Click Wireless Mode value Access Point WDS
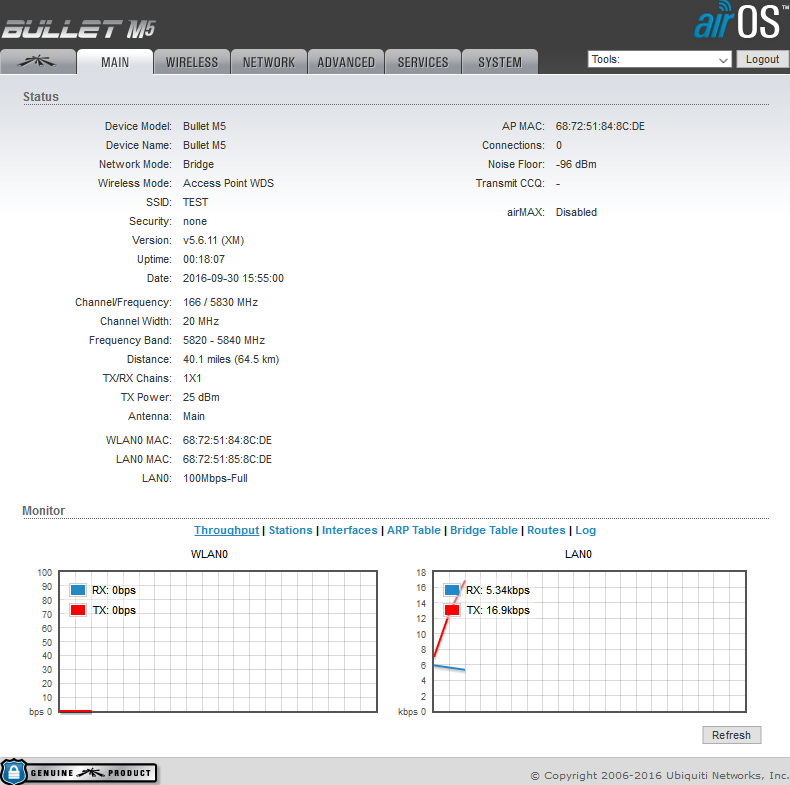This screenshot has width=790, height=785. click(228, 183)
